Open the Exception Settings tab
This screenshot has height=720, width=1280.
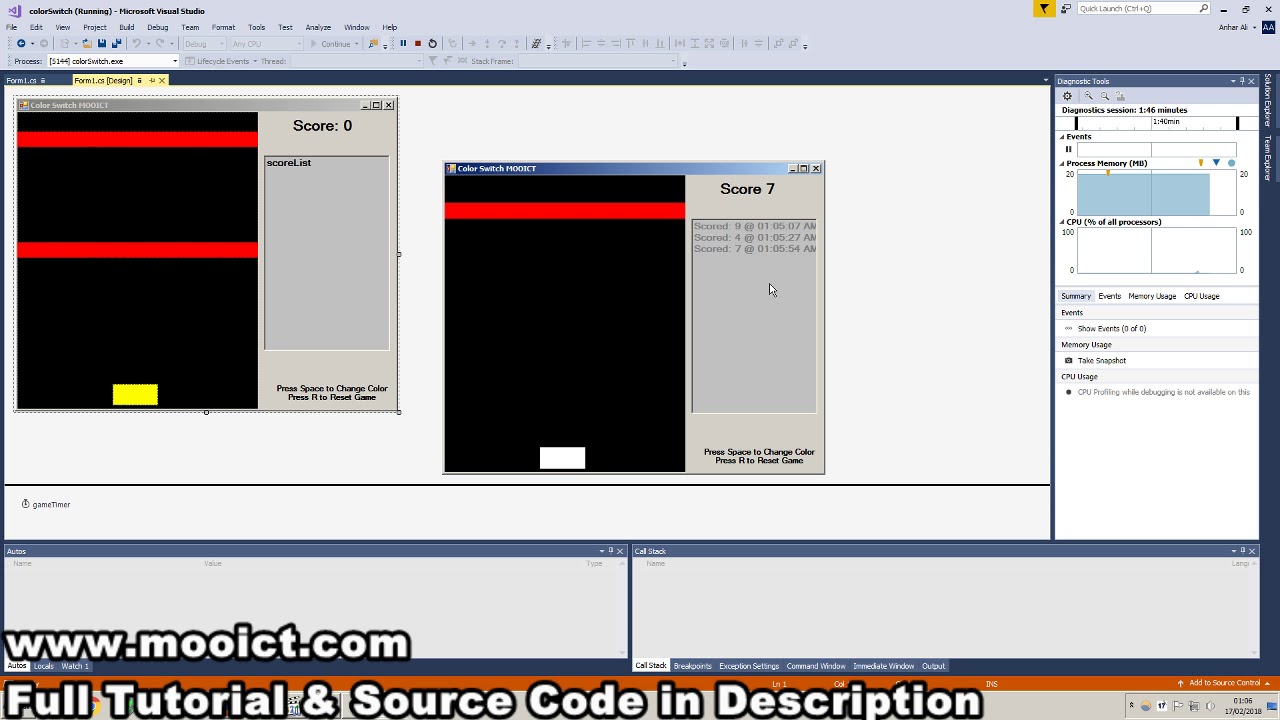(749, 666)
